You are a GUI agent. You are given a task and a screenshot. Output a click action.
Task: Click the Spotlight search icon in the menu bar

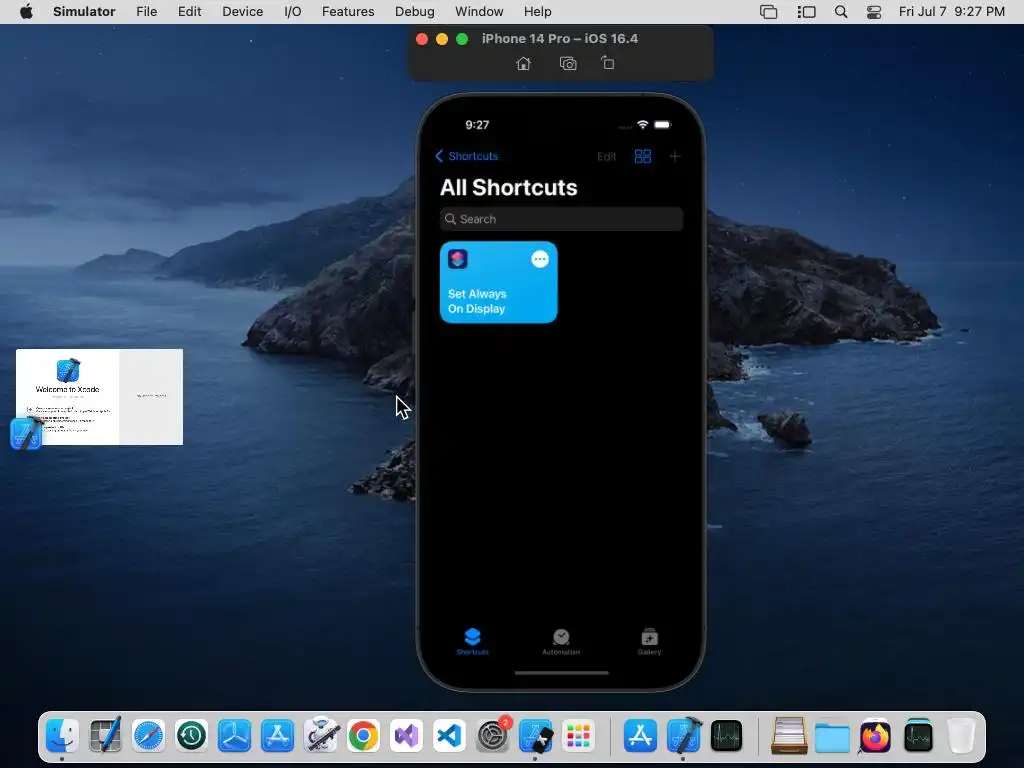(x=841, y=12)
